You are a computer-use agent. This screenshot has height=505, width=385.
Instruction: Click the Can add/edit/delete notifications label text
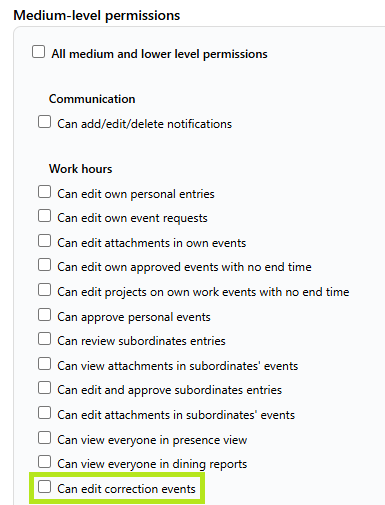pos(144,124)
